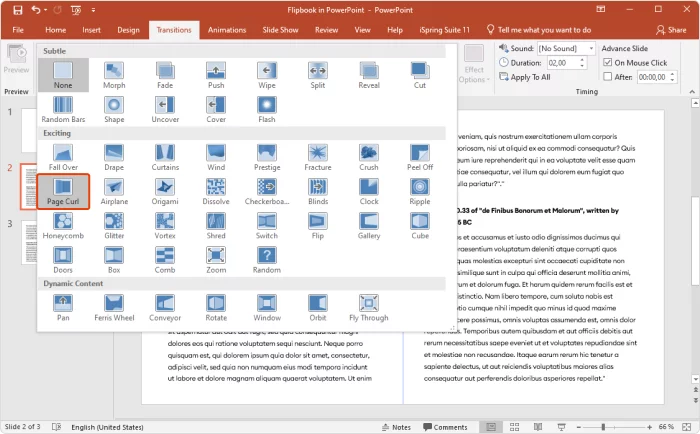This screenshot has width=700, height=434.
Task: Choose the Origami transition effect
Action: click(165, 191)
